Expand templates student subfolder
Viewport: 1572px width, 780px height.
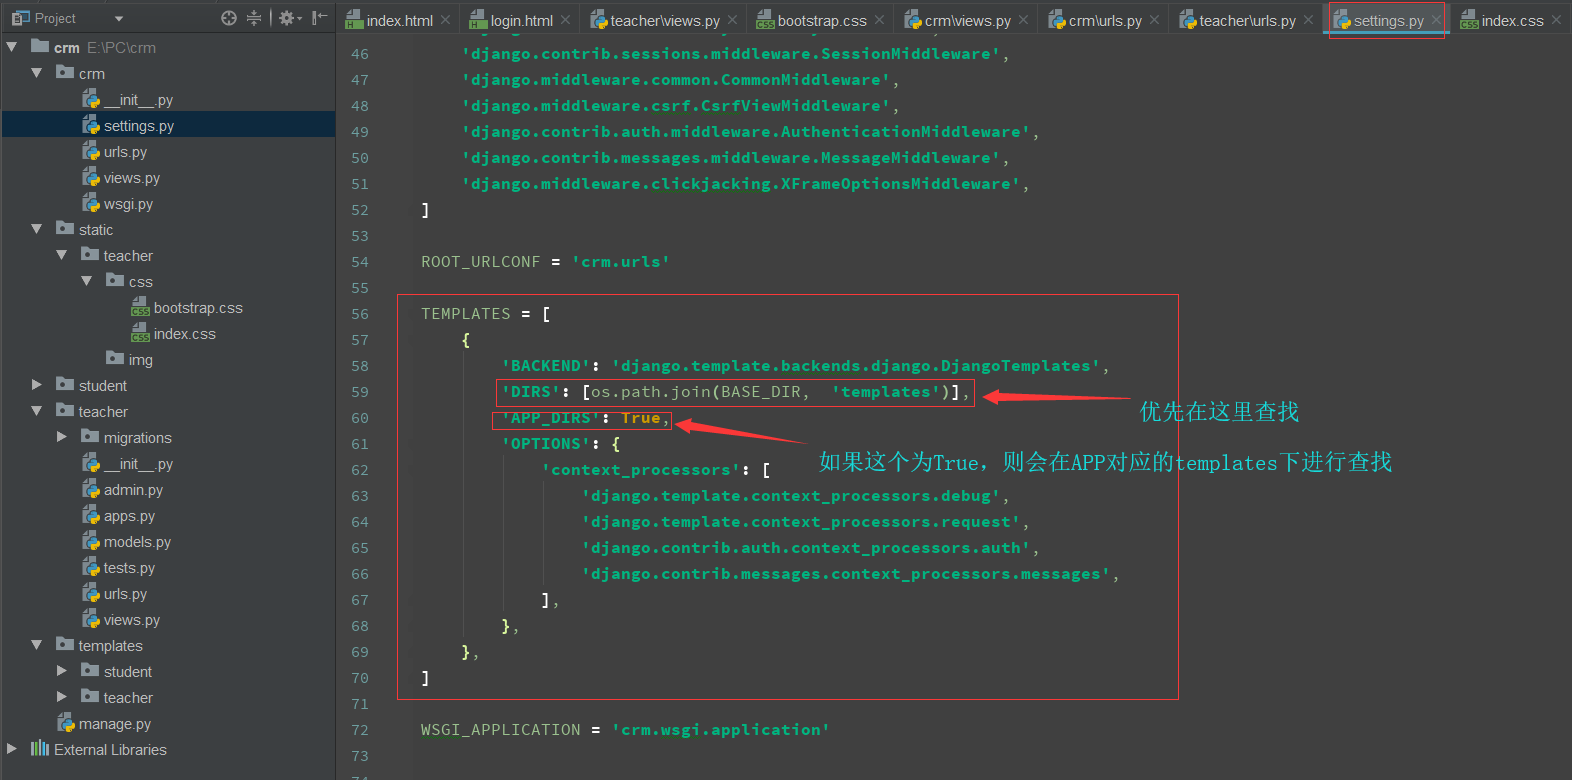pyautogui.click(x=62, y=671)
